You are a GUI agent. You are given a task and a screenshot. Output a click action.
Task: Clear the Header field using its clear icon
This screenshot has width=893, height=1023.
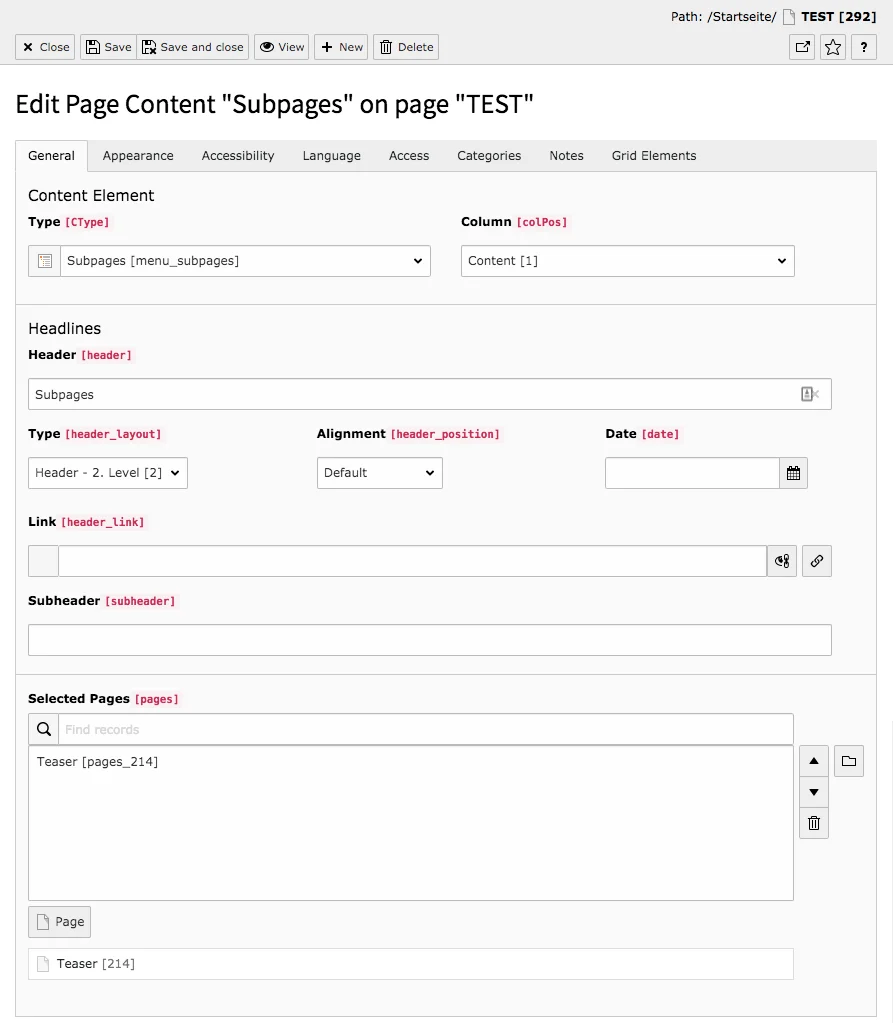point(809,393)
